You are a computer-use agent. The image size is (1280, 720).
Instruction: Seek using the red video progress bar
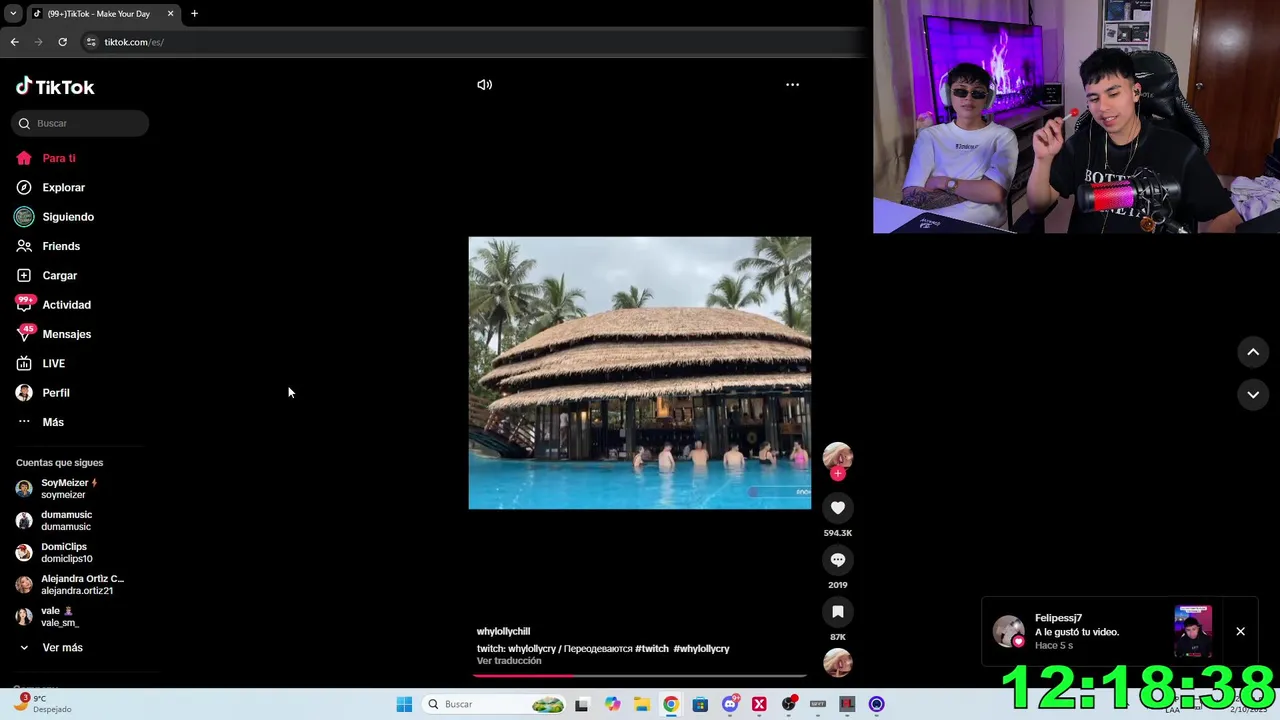(640, 676)
